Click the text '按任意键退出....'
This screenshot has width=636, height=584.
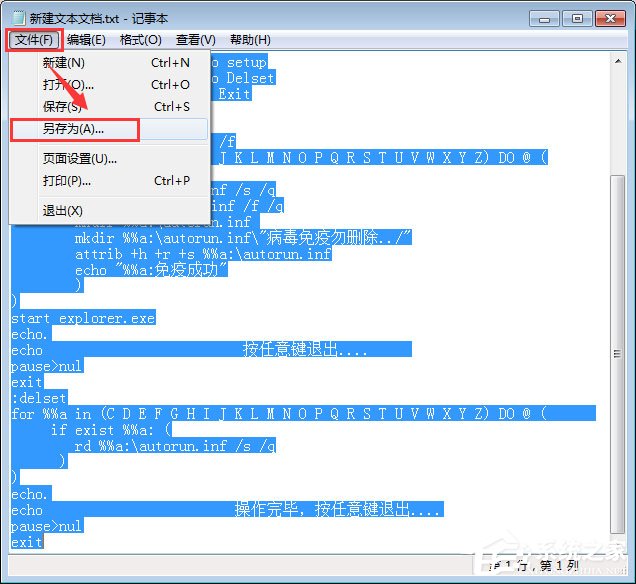[x=305, y=350]
